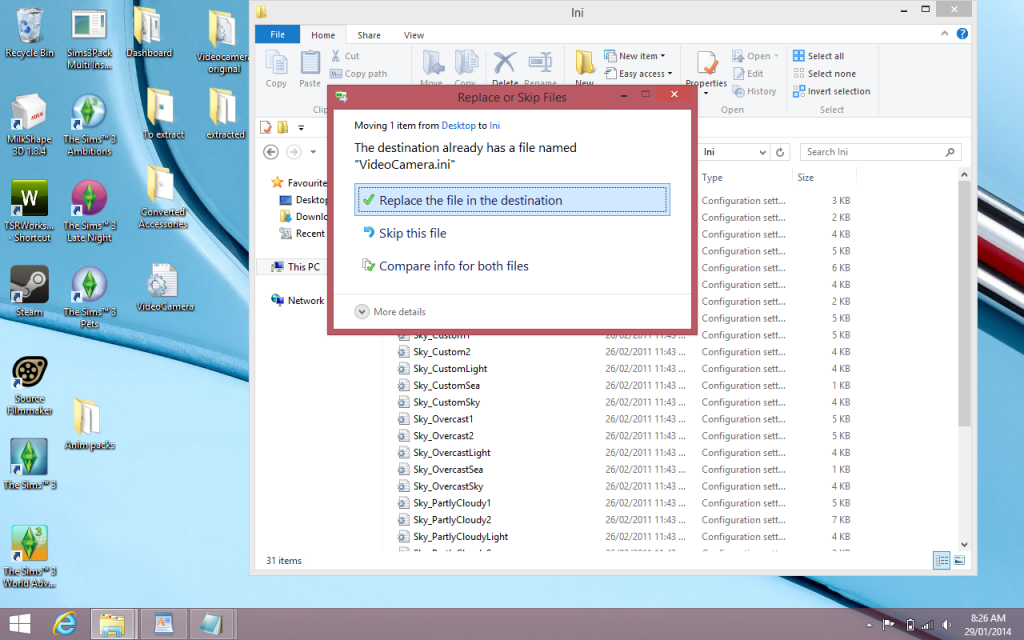Click the Size column header

806,178
